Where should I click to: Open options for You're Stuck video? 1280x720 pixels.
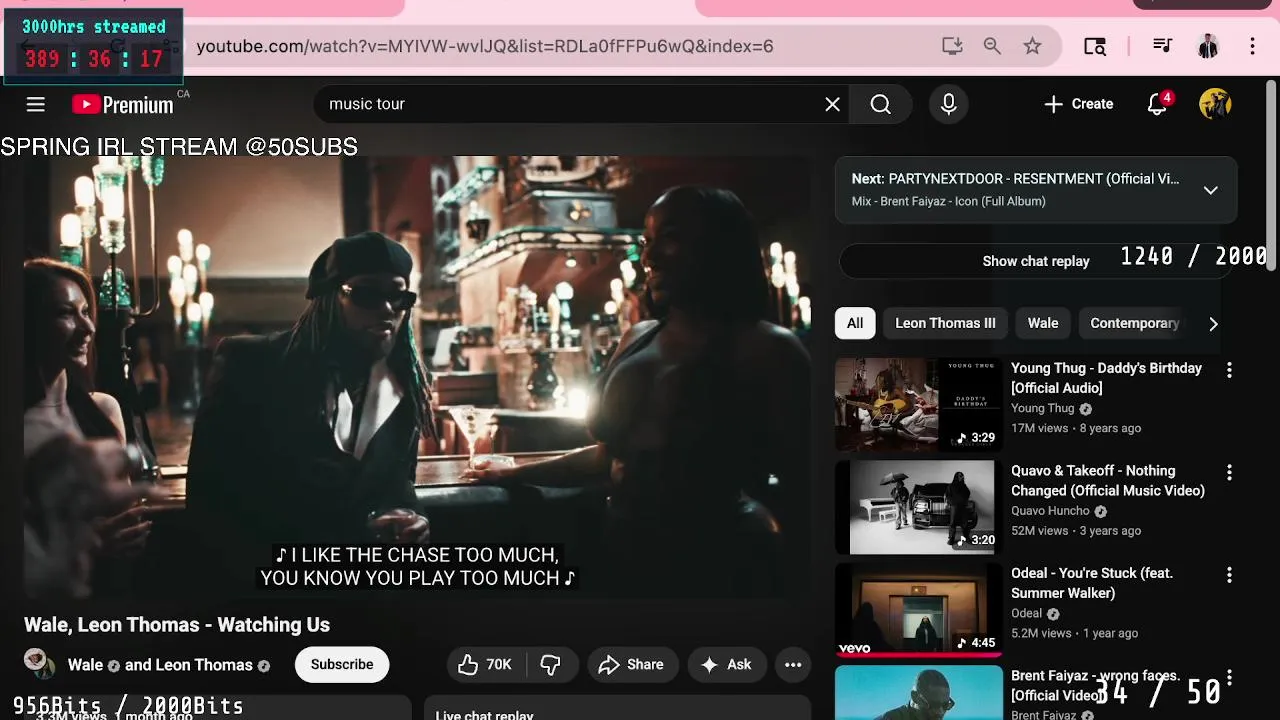1229,575
